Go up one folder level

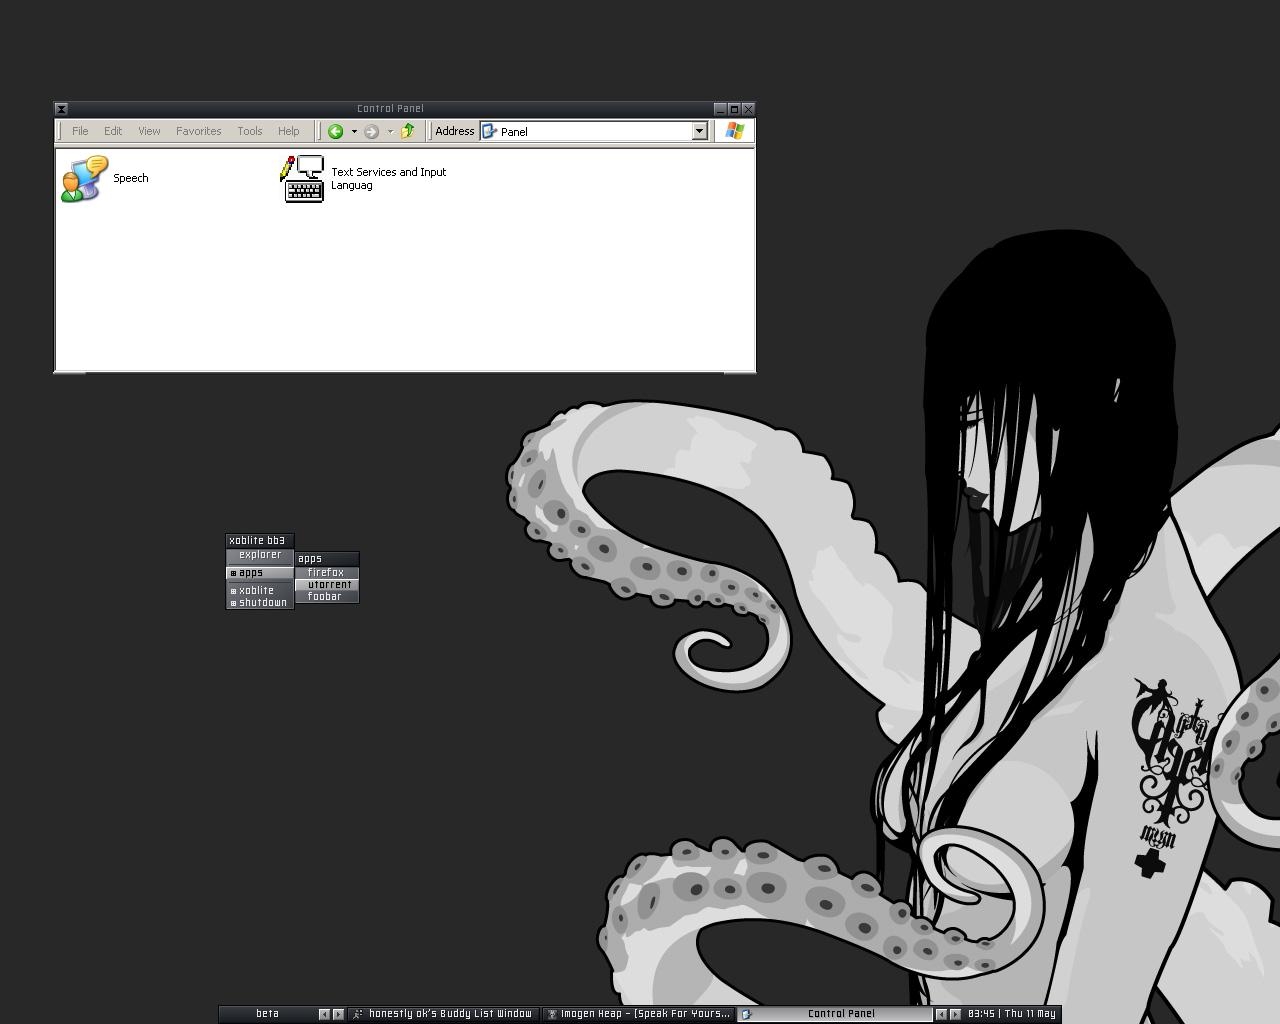[408, 131]
